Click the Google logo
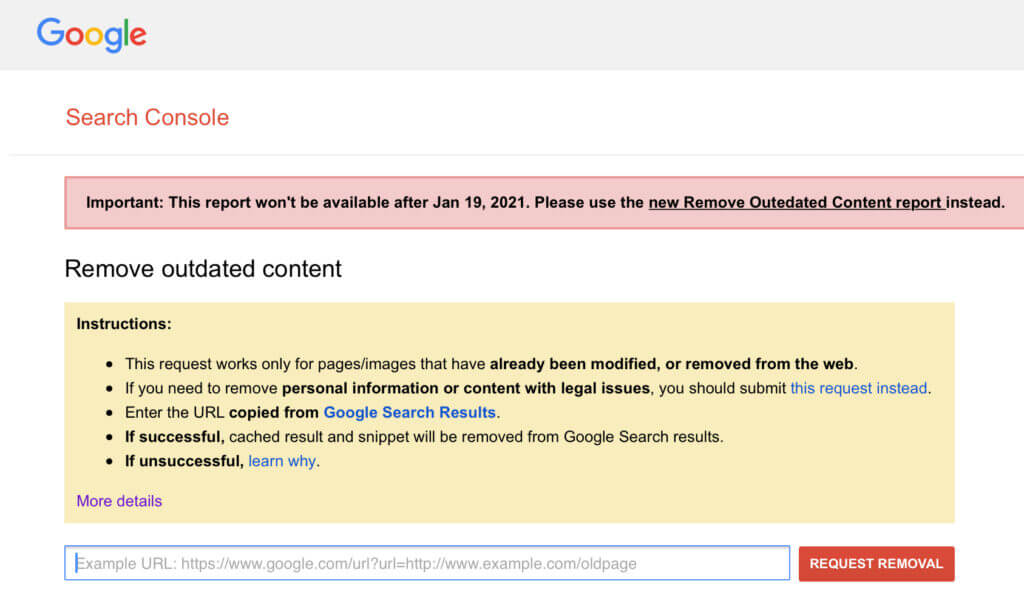The width and height of the screenshot is (1024, 612). pos(91,35)
